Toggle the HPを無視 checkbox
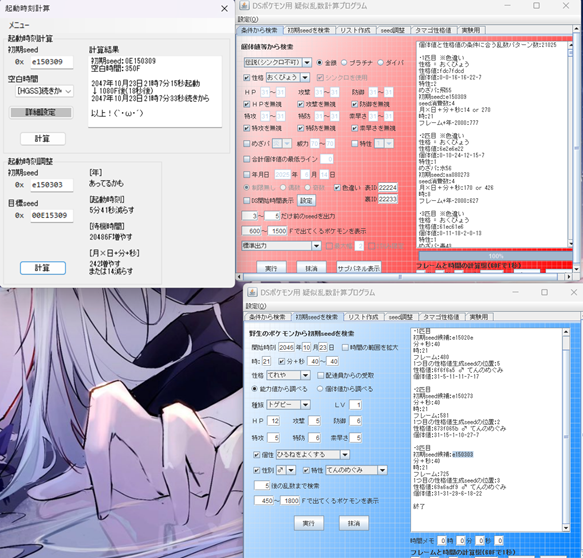583x558 pixels. pyautogui.click(x=246, y=104)
